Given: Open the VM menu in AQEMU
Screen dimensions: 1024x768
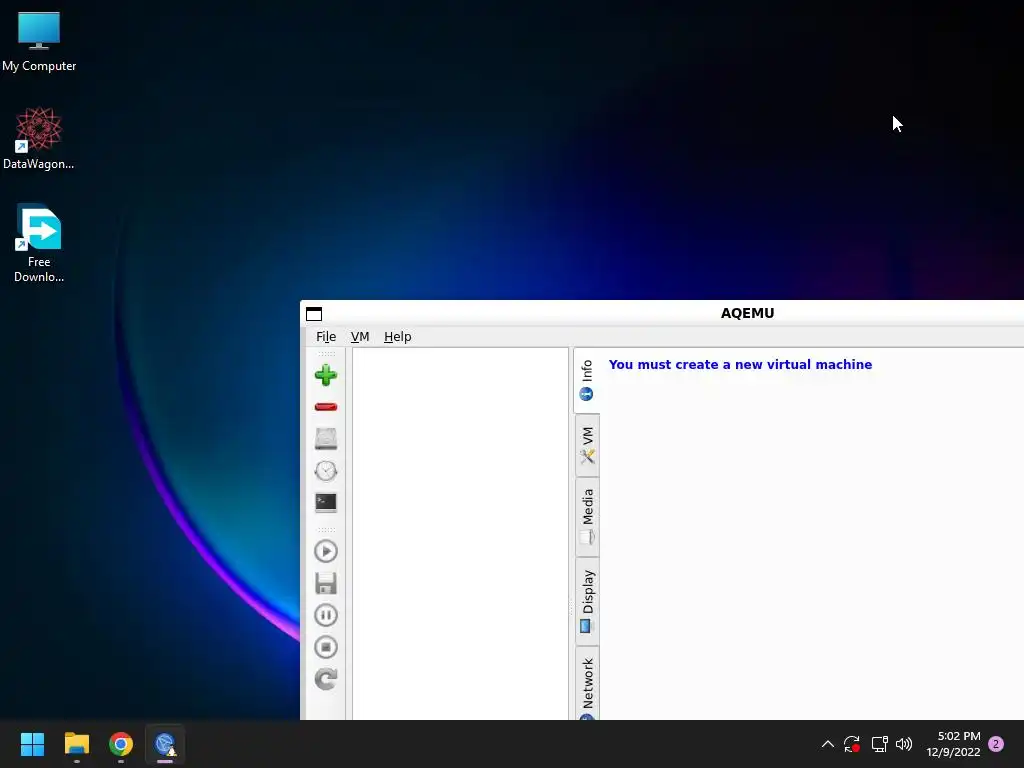Looking at the screenshot, I should pos(360,336).
